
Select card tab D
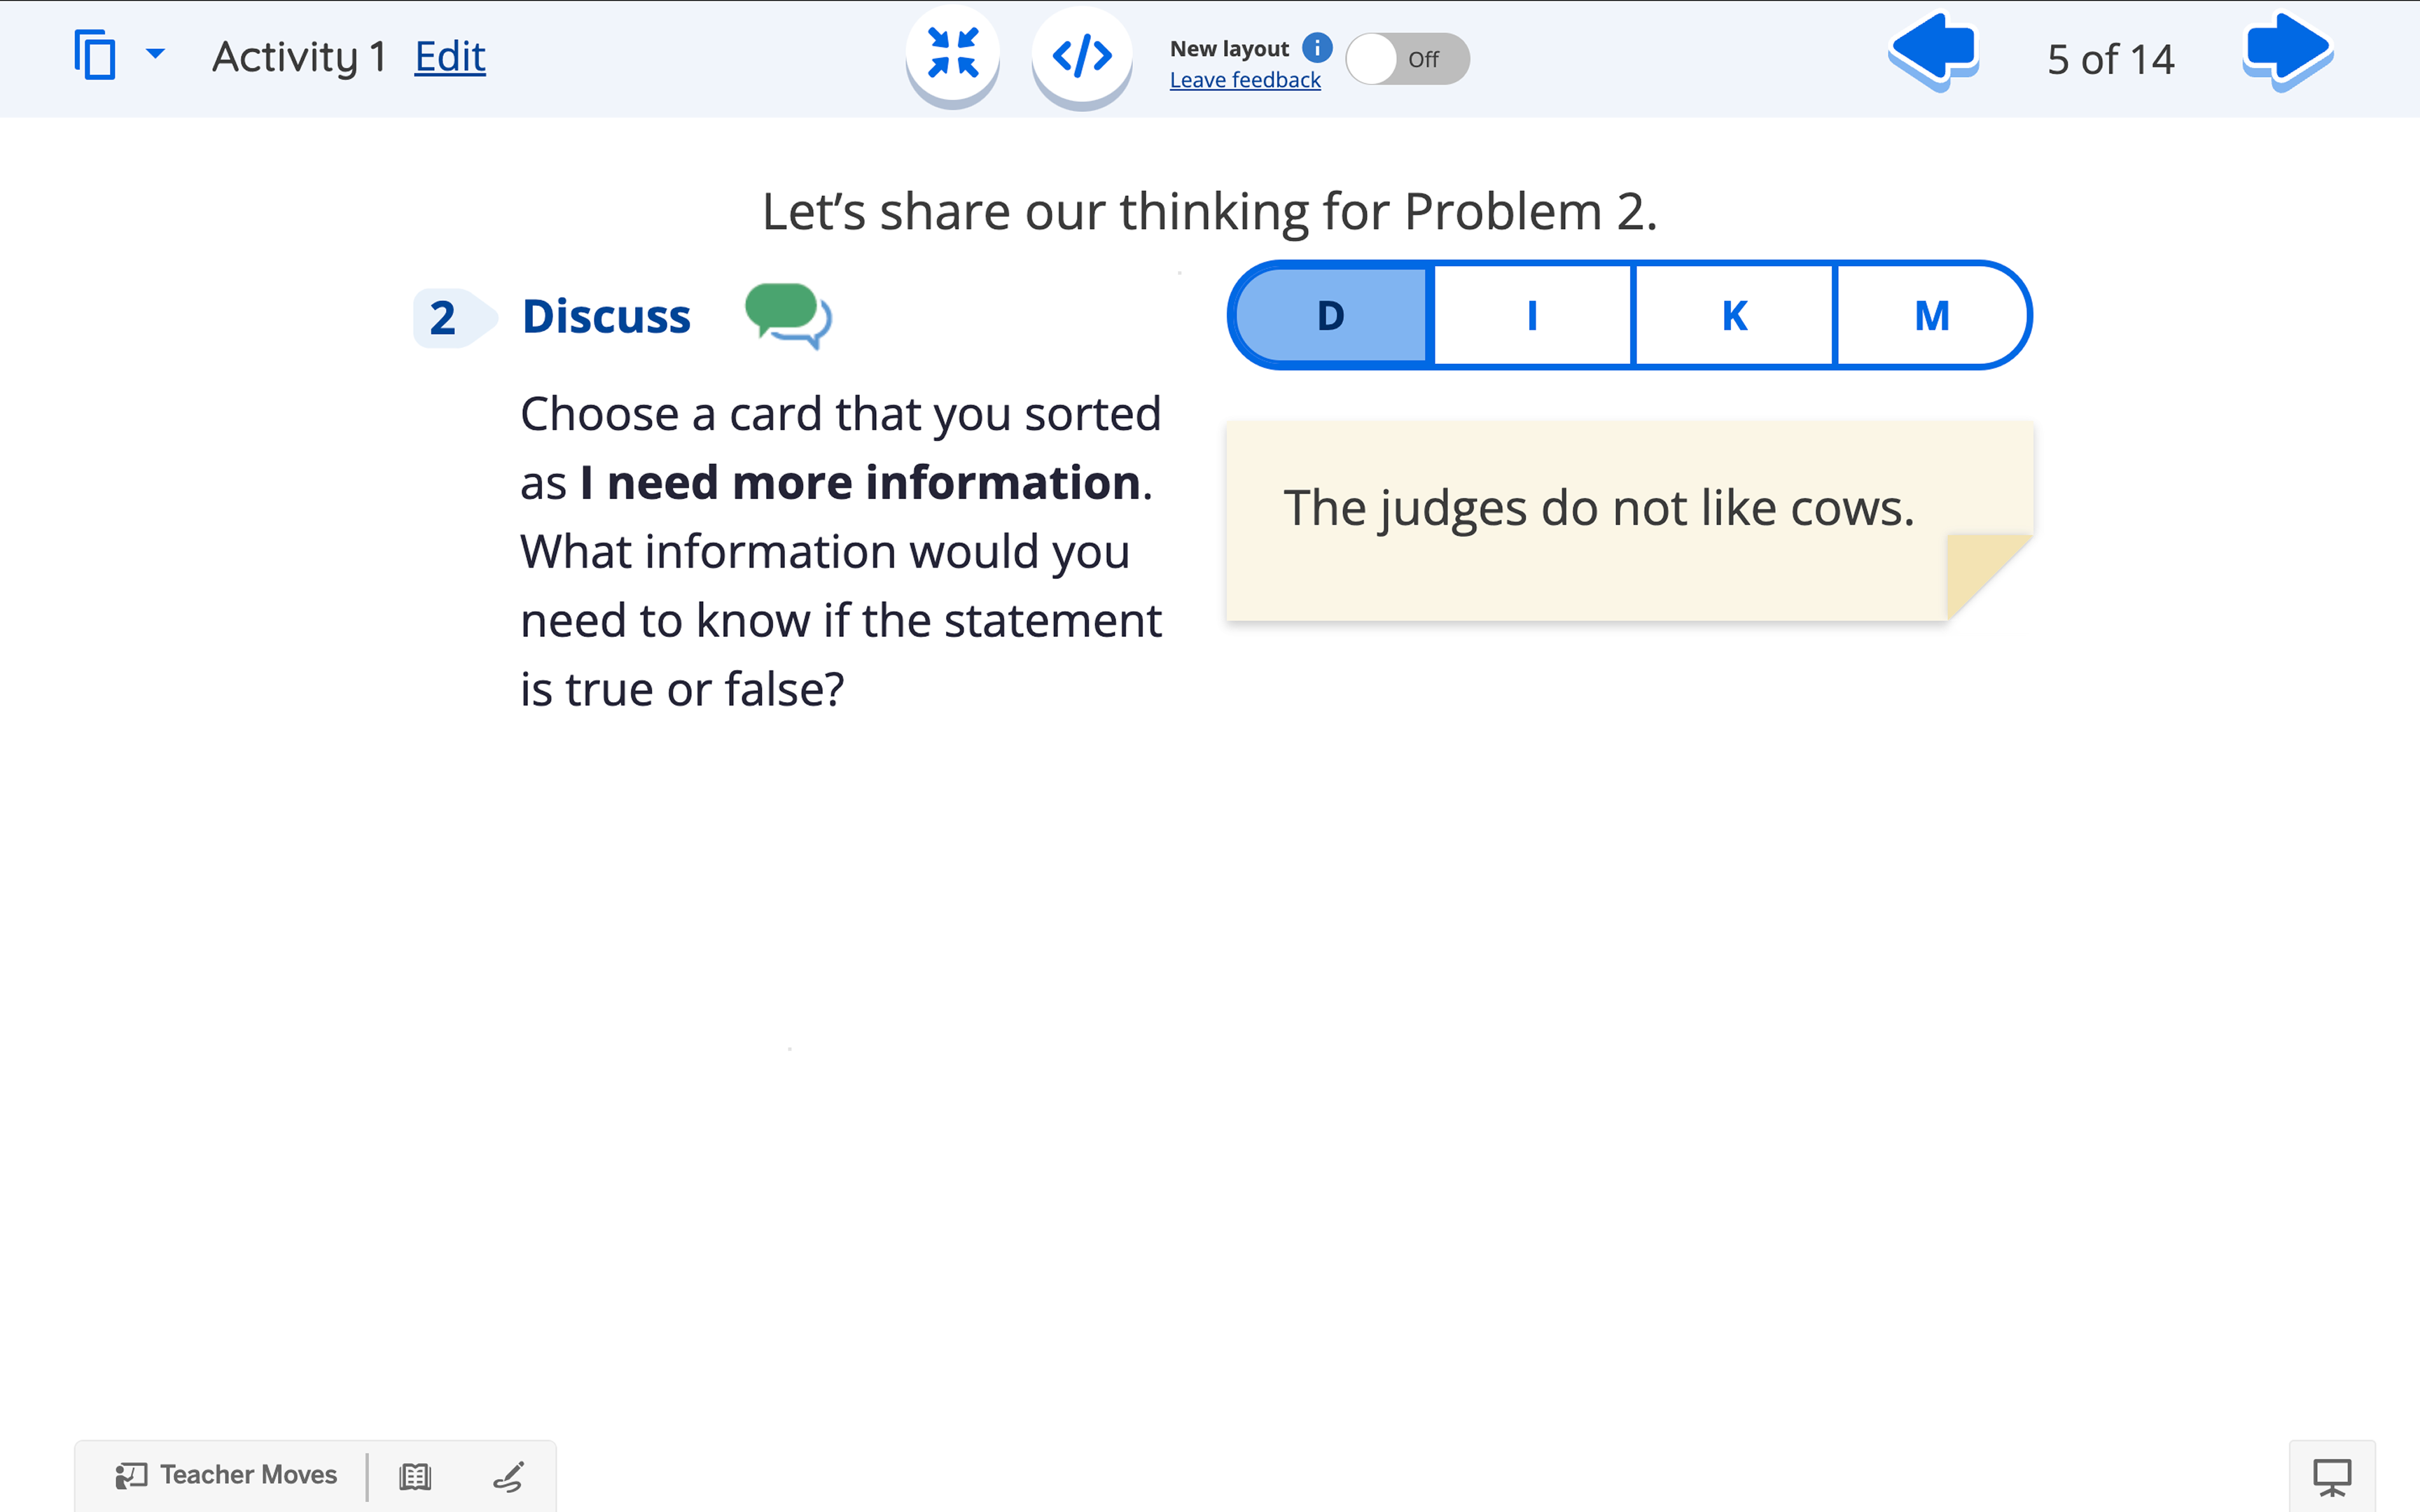[x=1330, y=315]
